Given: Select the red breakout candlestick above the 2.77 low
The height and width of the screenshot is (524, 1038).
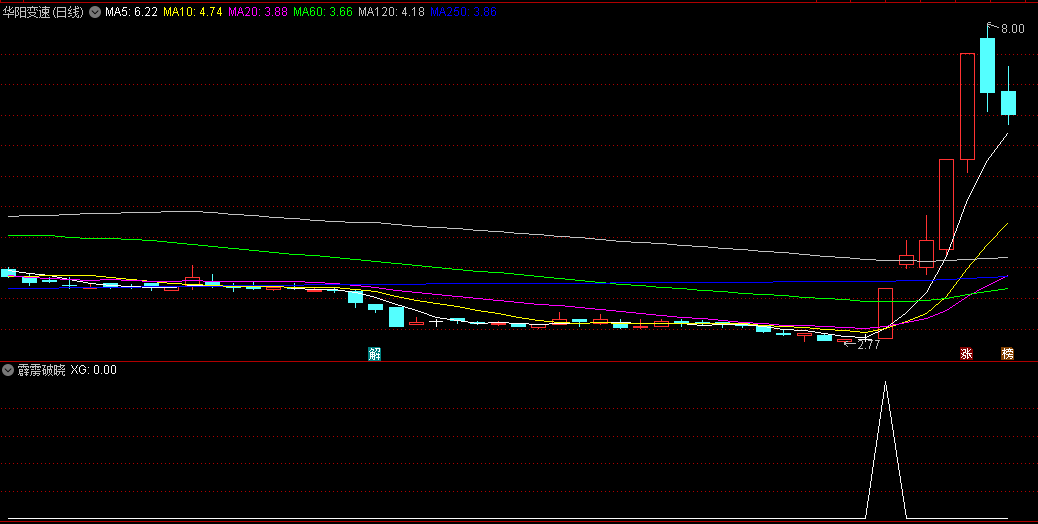Looking at the screenshot, I should [x=885, y=312].
